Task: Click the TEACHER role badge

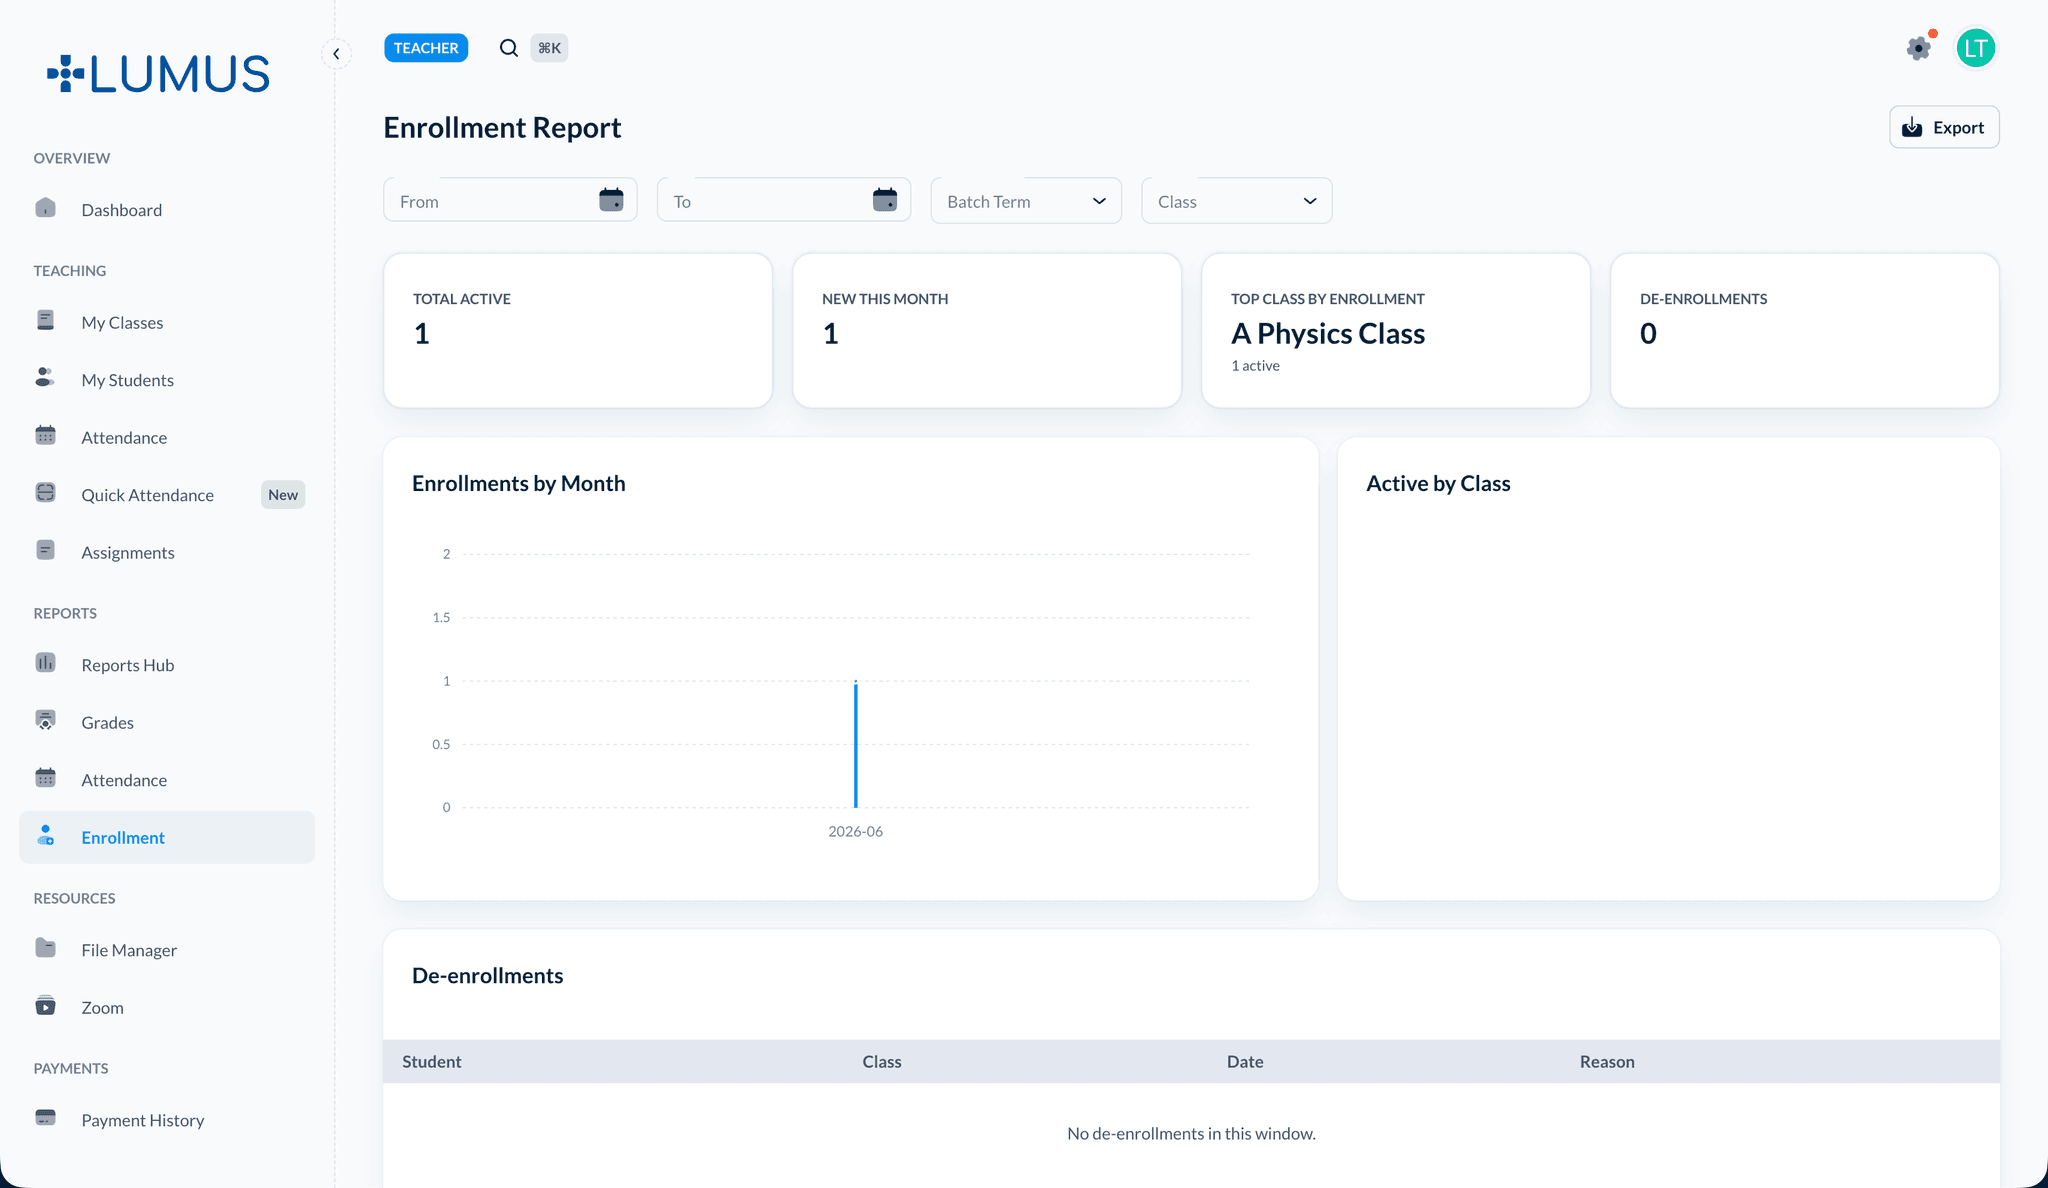Action: [426, 48]
